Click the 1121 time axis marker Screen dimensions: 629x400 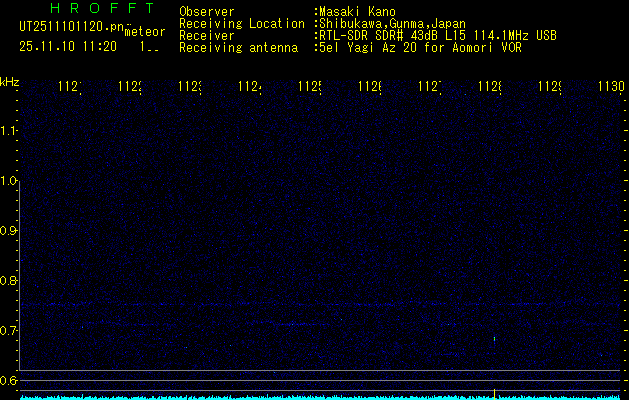click(70, 86)
